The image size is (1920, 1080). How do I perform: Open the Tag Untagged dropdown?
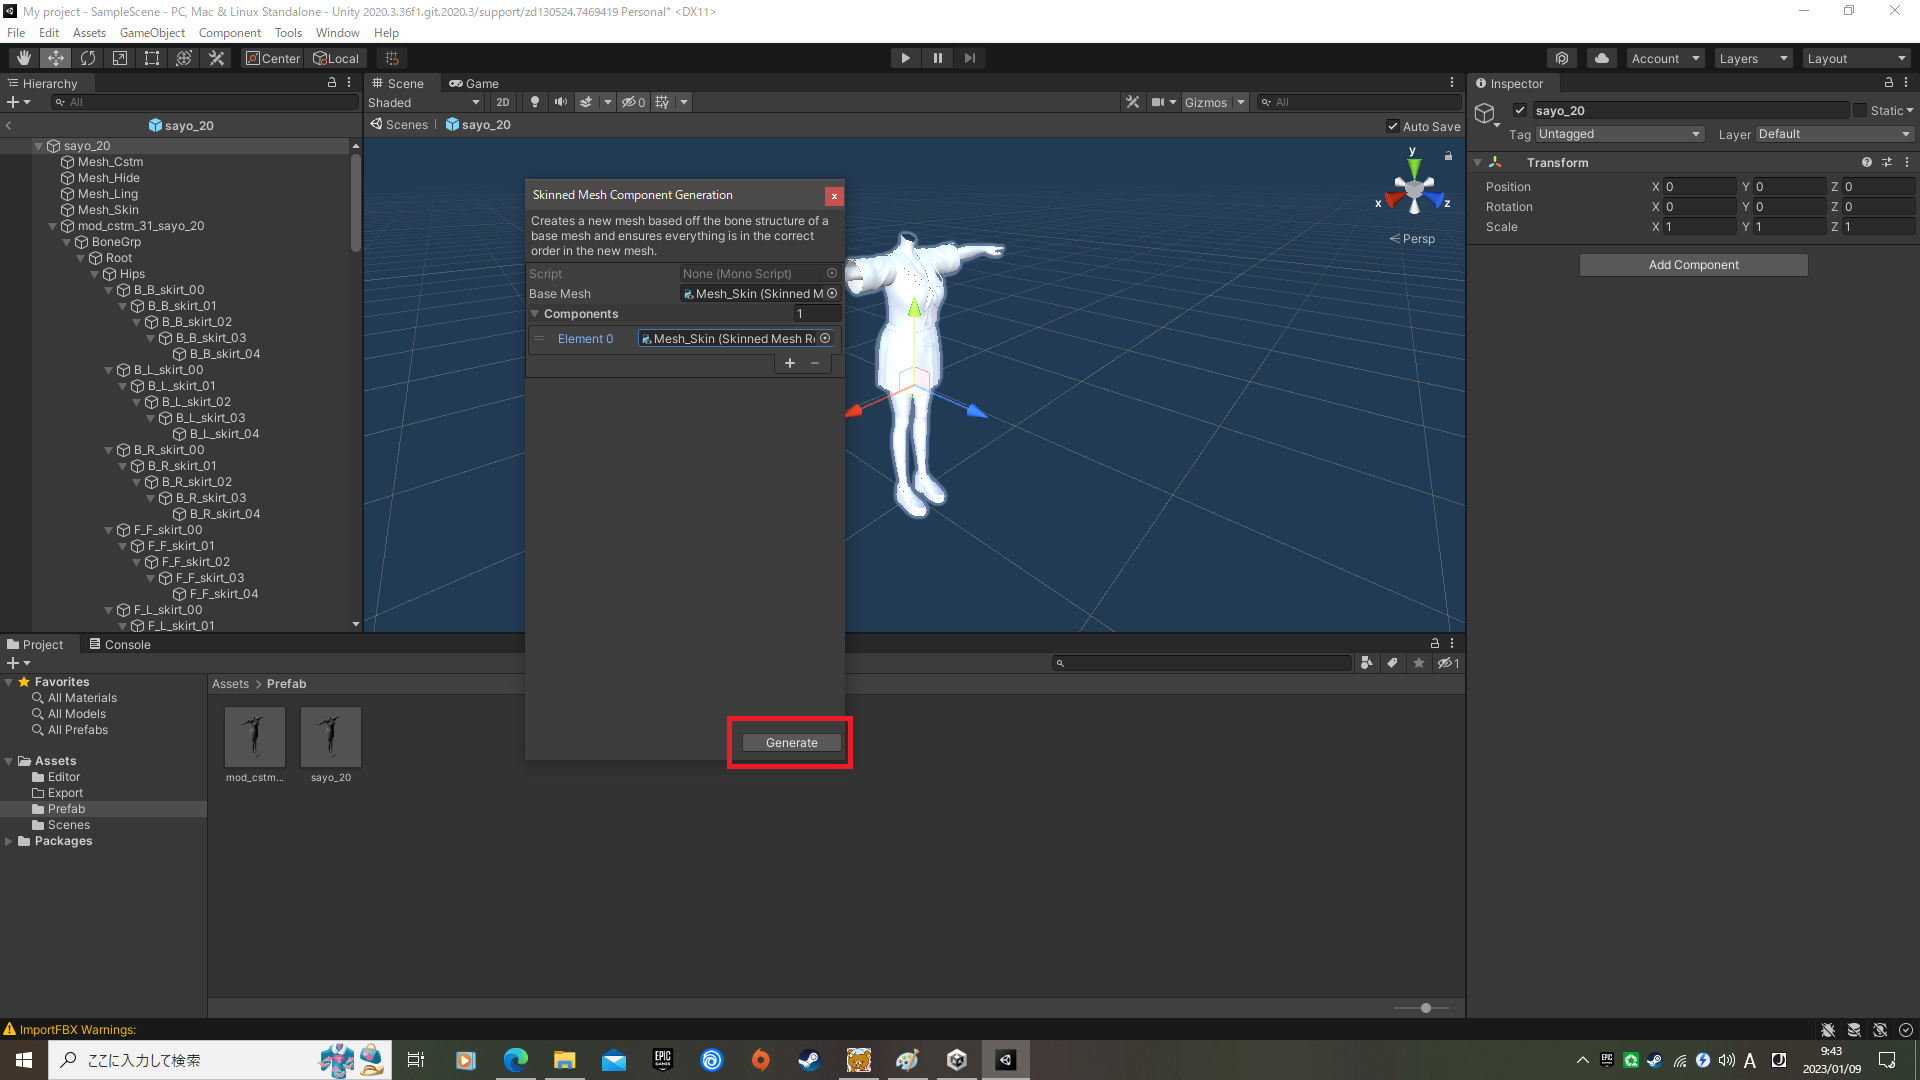1619,134
